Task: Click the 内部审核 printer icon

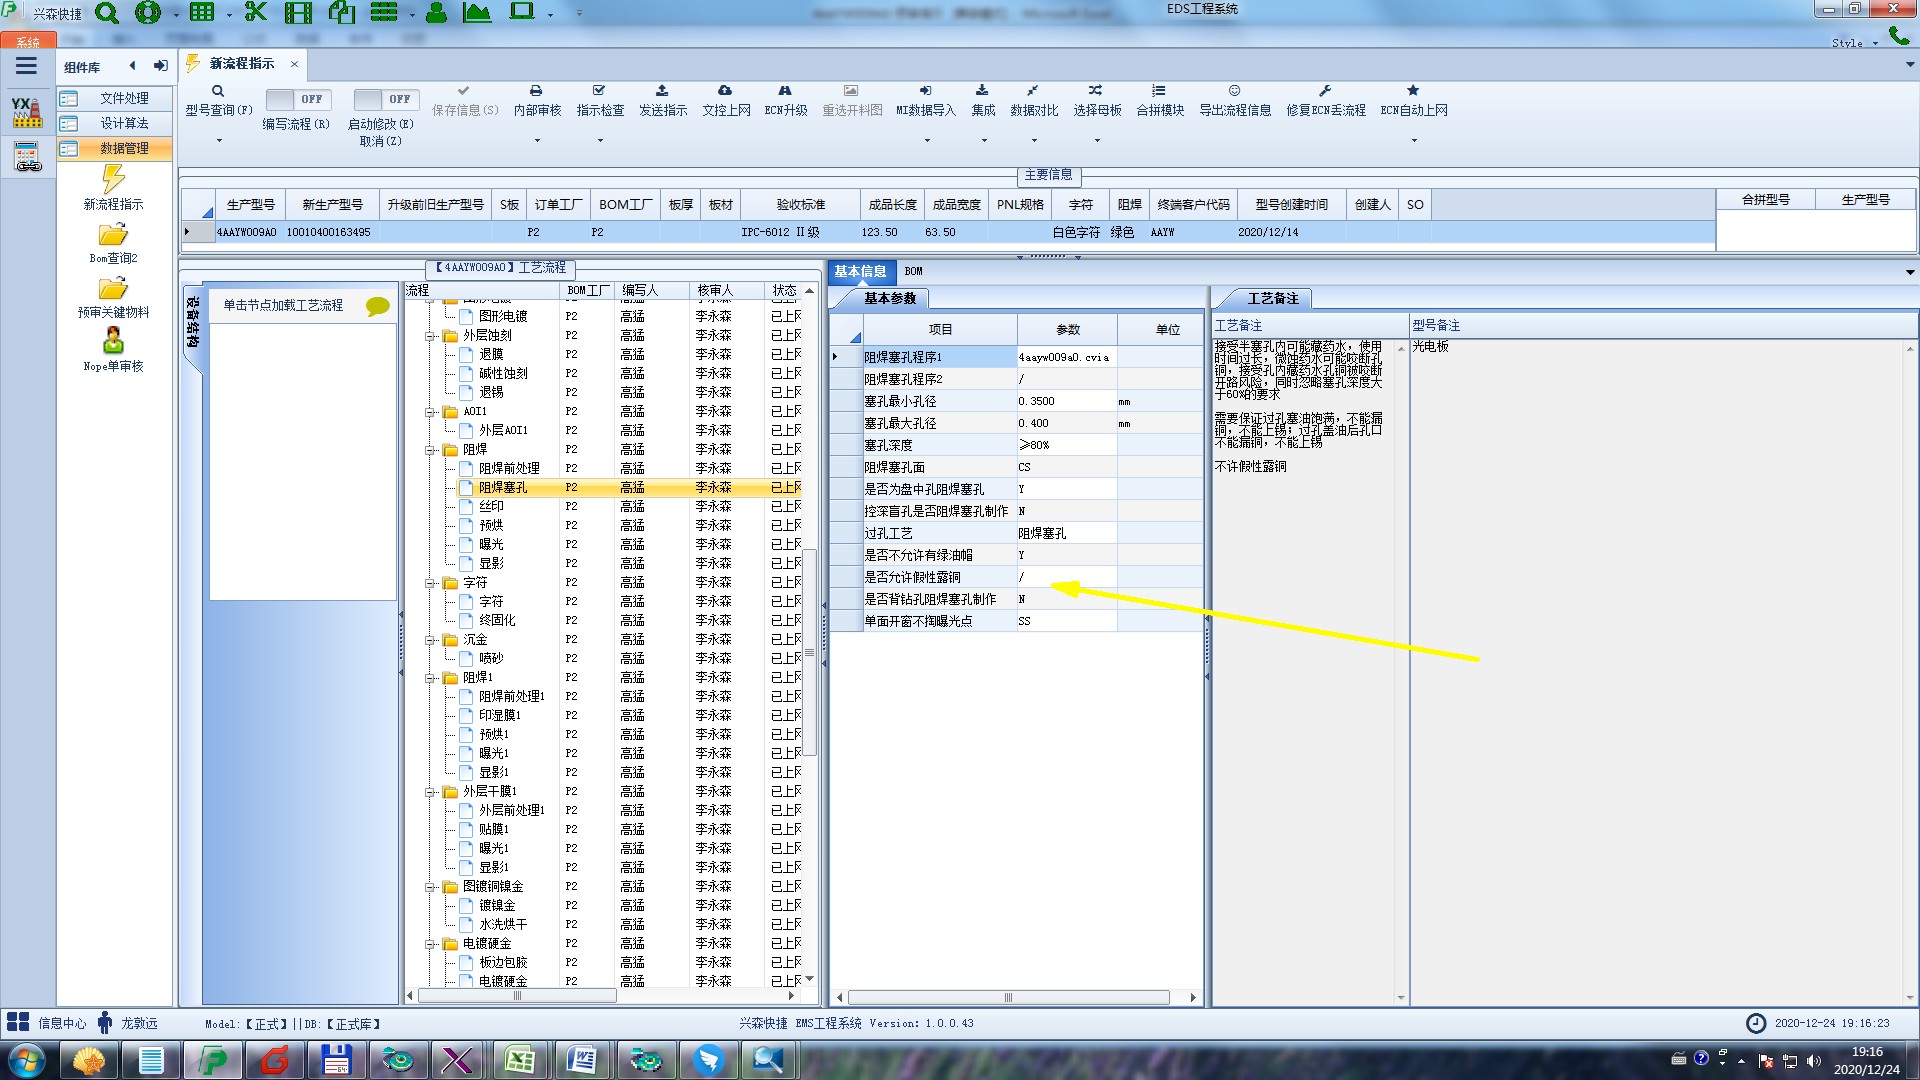Action: [x=536, y=91]
